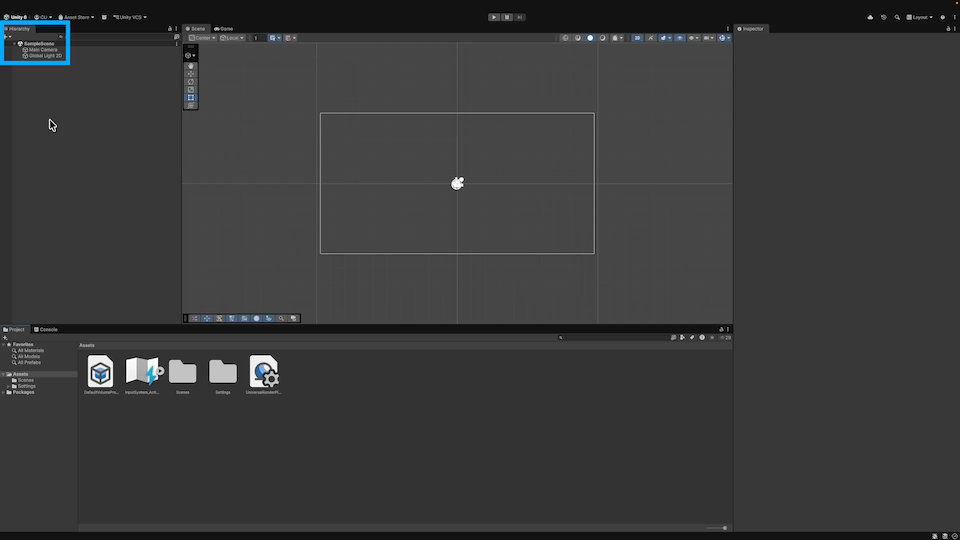Click the Pause button
This screenshot has width=960, height=540.
coord(507,17)
